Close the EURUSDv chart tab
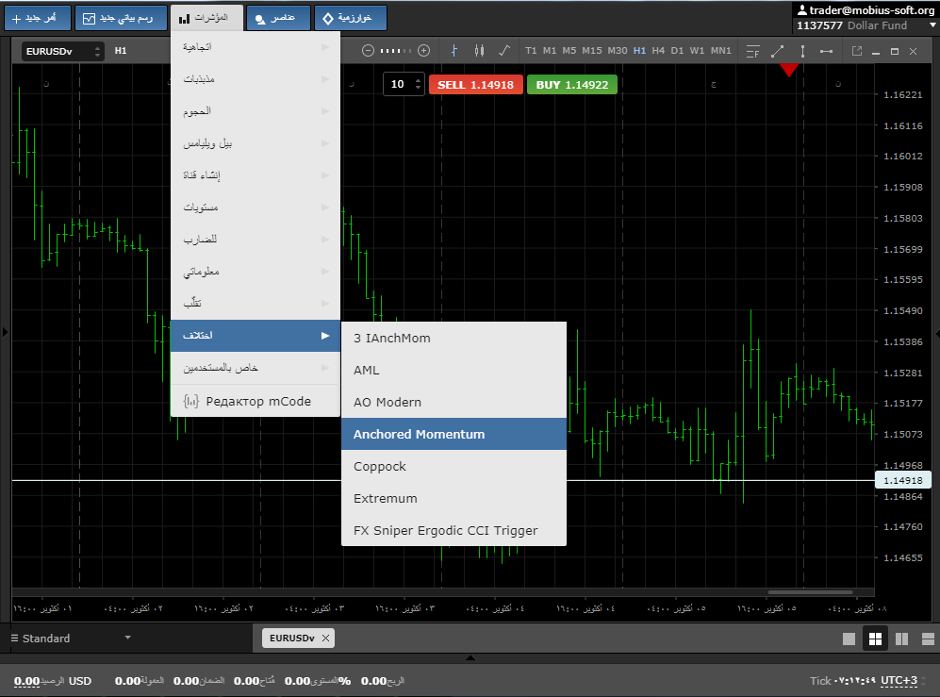940x697 pixels. 326,638
